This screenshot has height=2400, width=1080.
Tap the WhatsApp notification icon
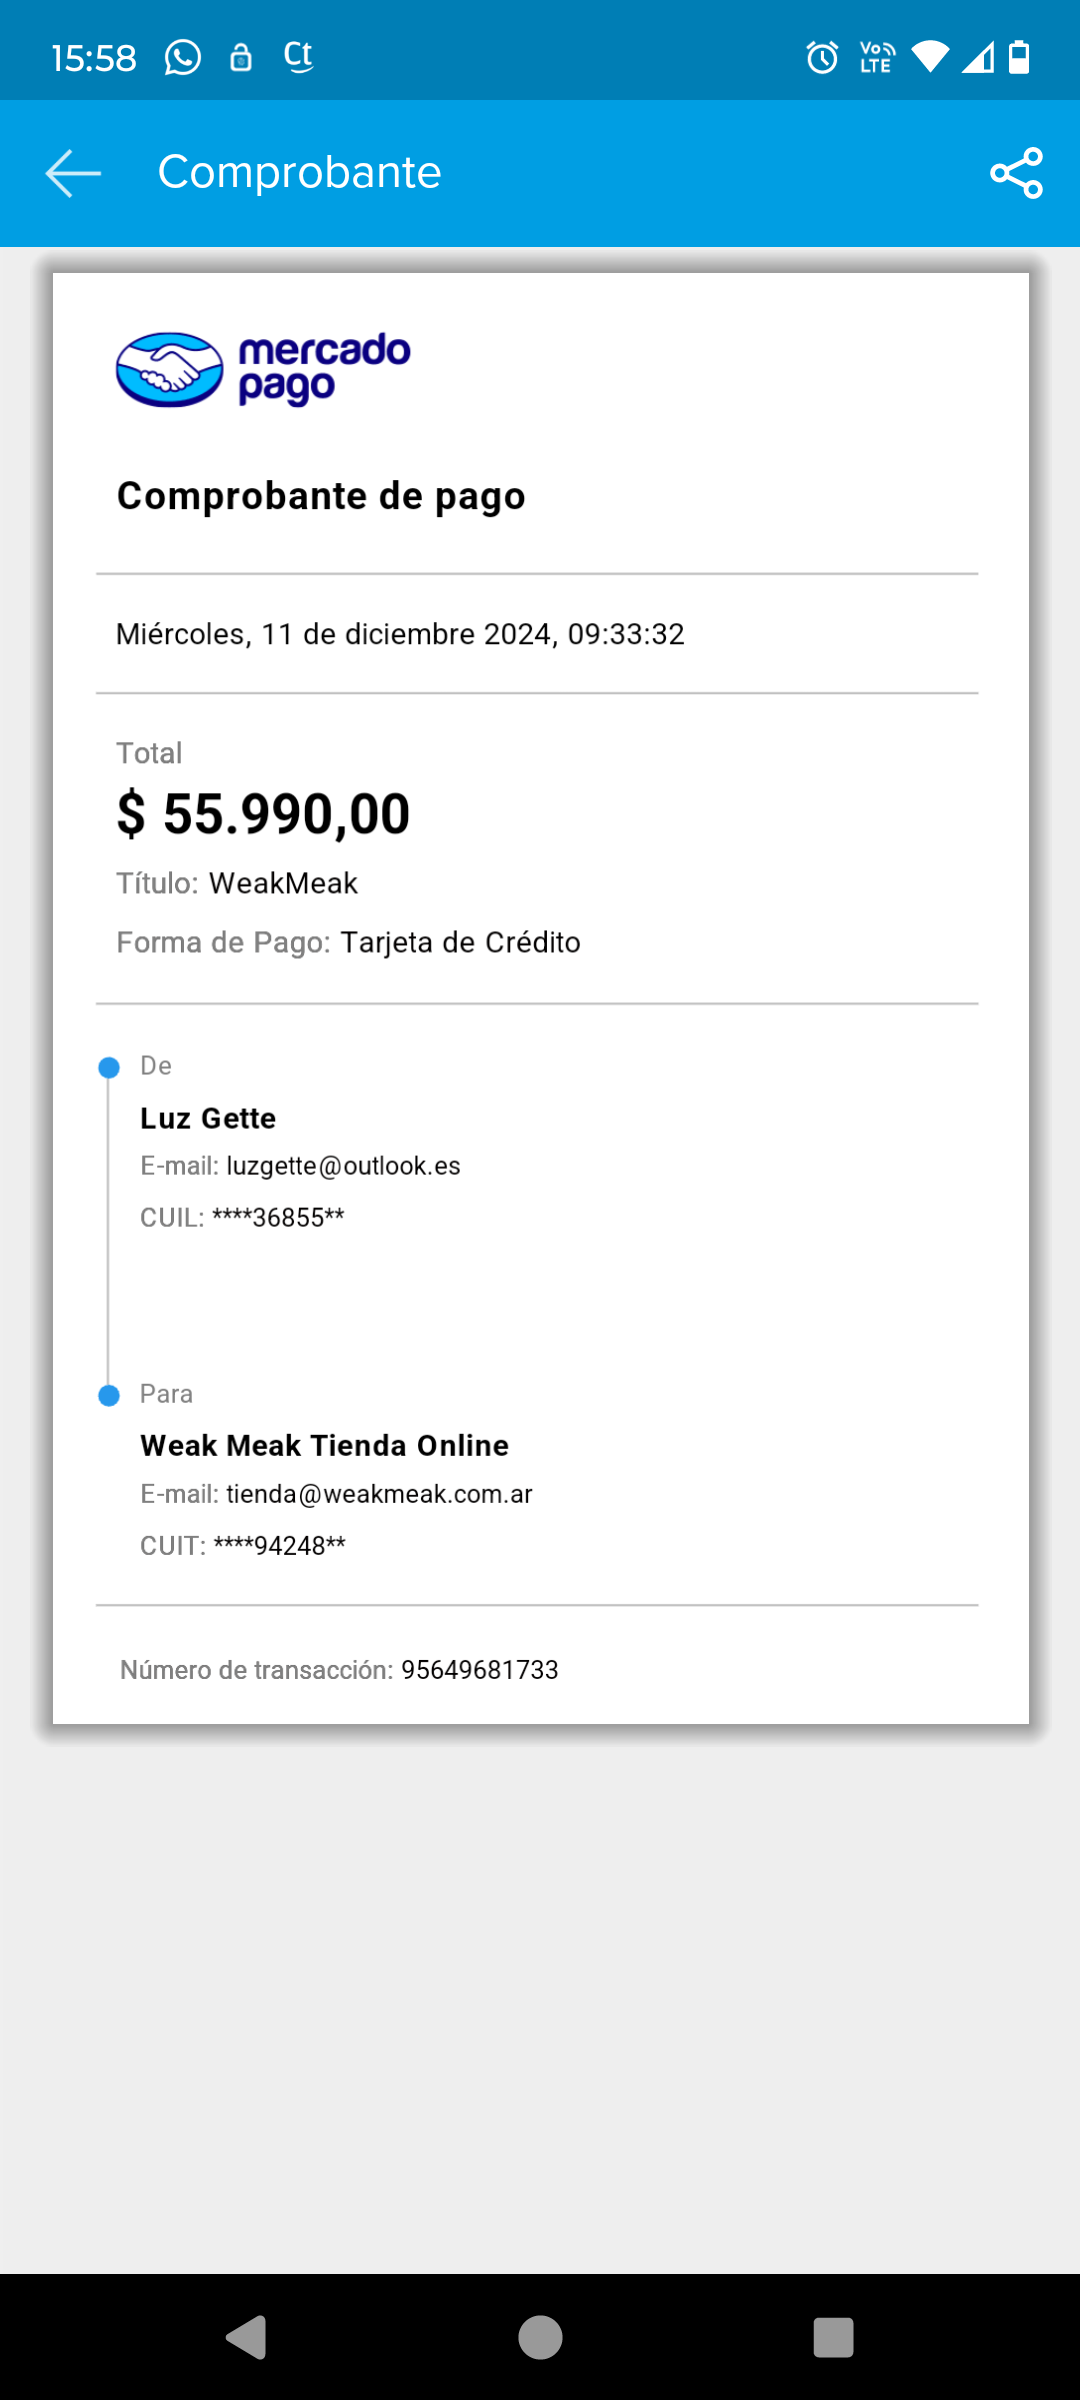[x=183, y=58]
